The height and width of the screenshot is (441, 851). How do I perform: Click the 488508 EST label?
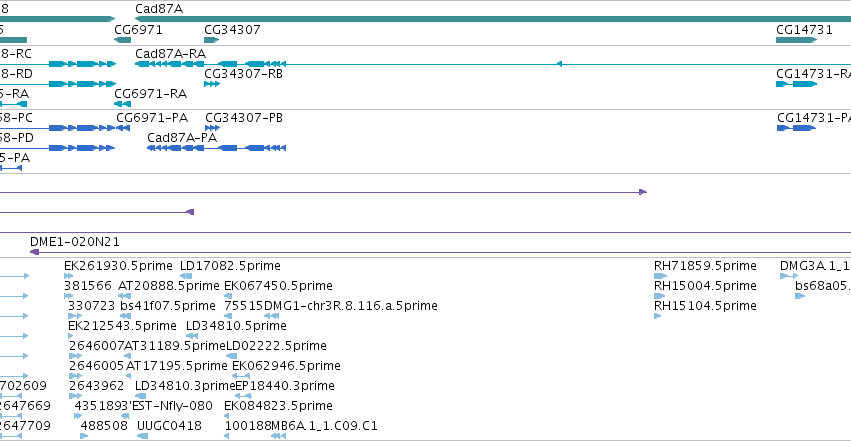point(104,426)
